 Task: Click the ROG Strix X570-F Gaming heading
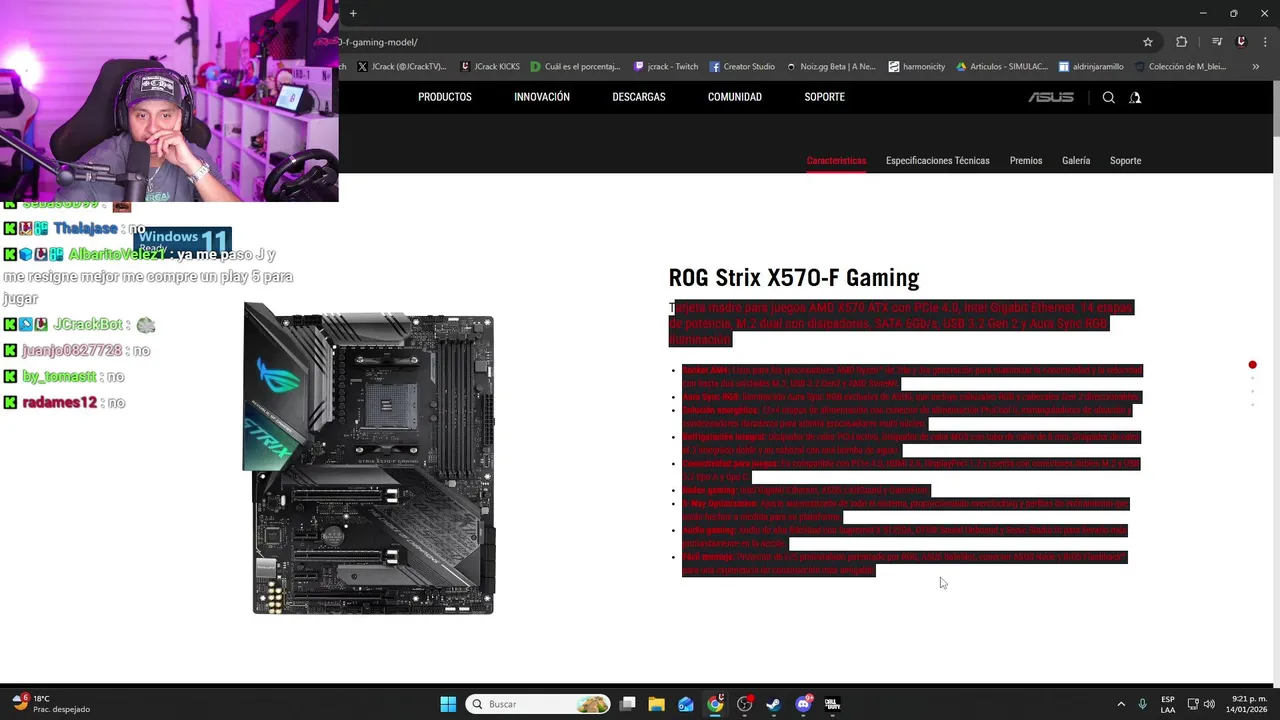pos(794,278)
